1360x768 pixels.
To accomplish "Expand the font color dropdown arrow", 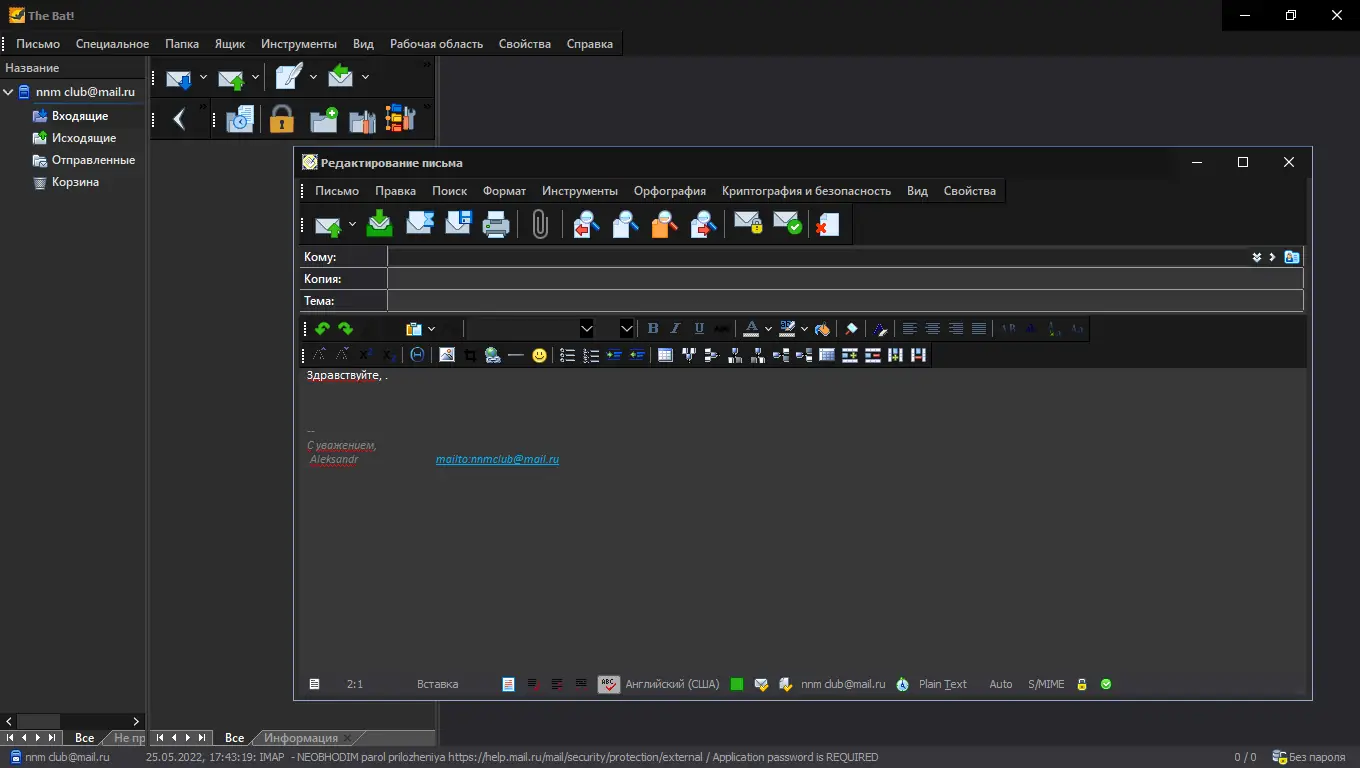I will (x=768, y=328).
